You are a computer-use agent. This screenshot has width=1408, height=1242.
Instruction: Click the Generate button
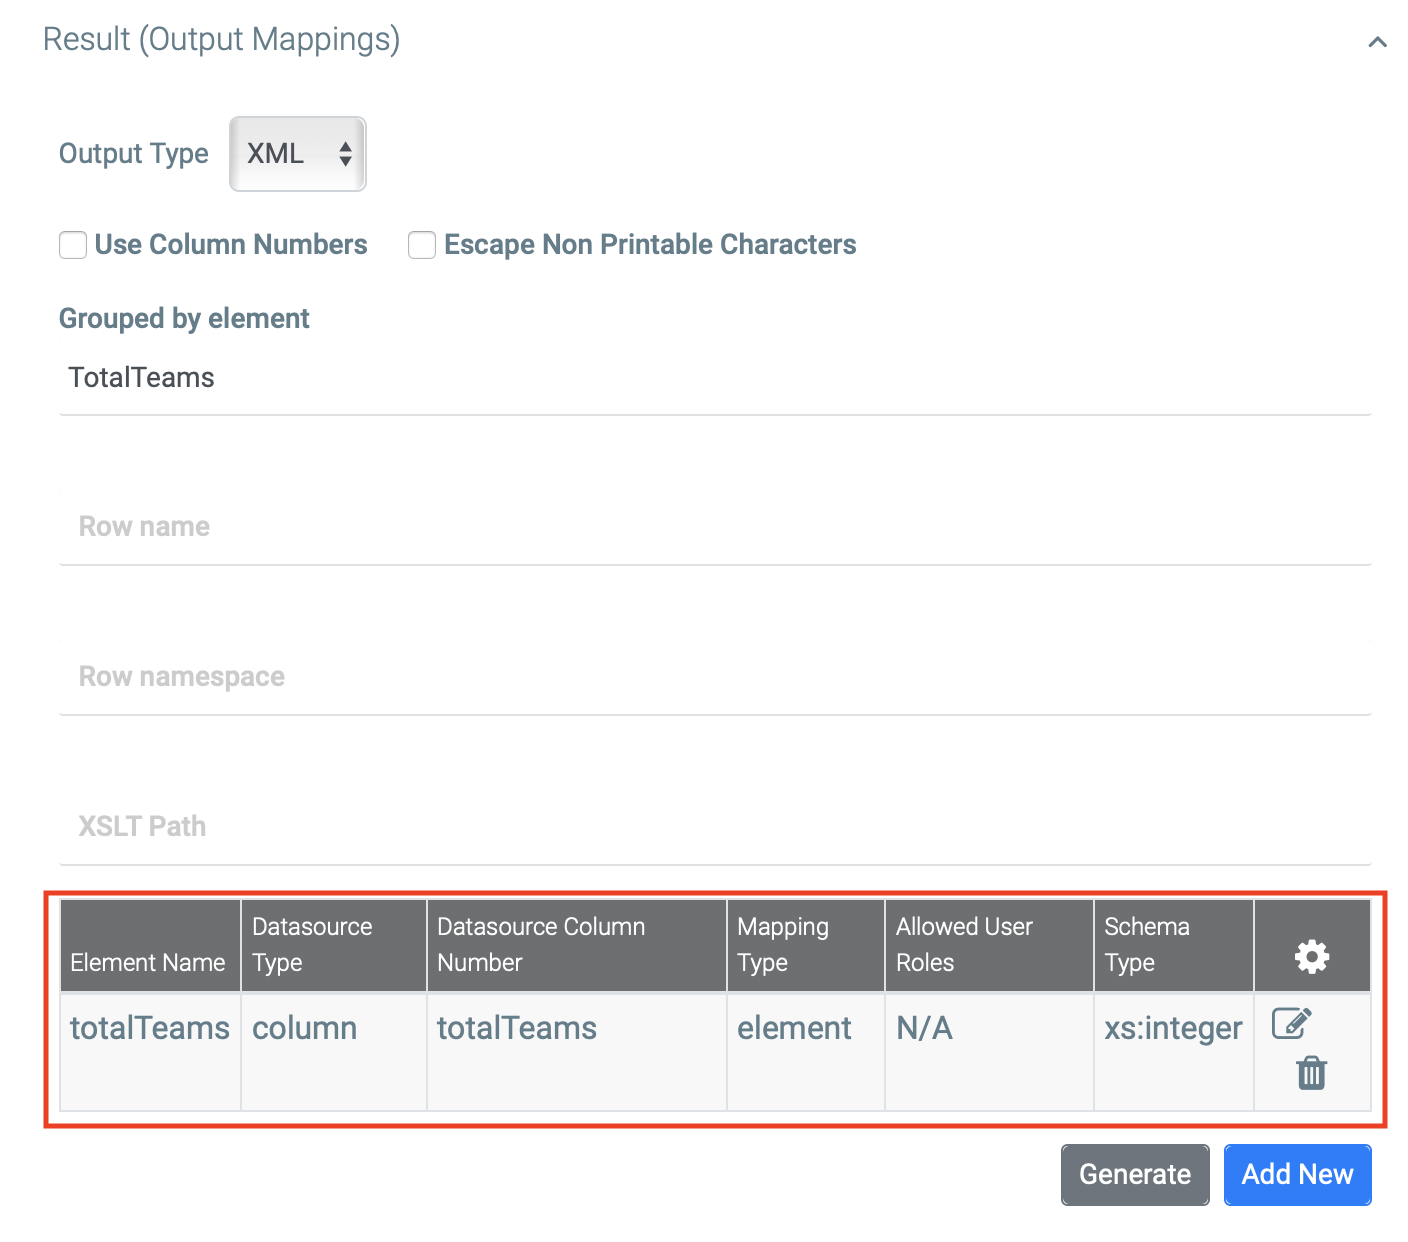click(x=1135, y=1174)
